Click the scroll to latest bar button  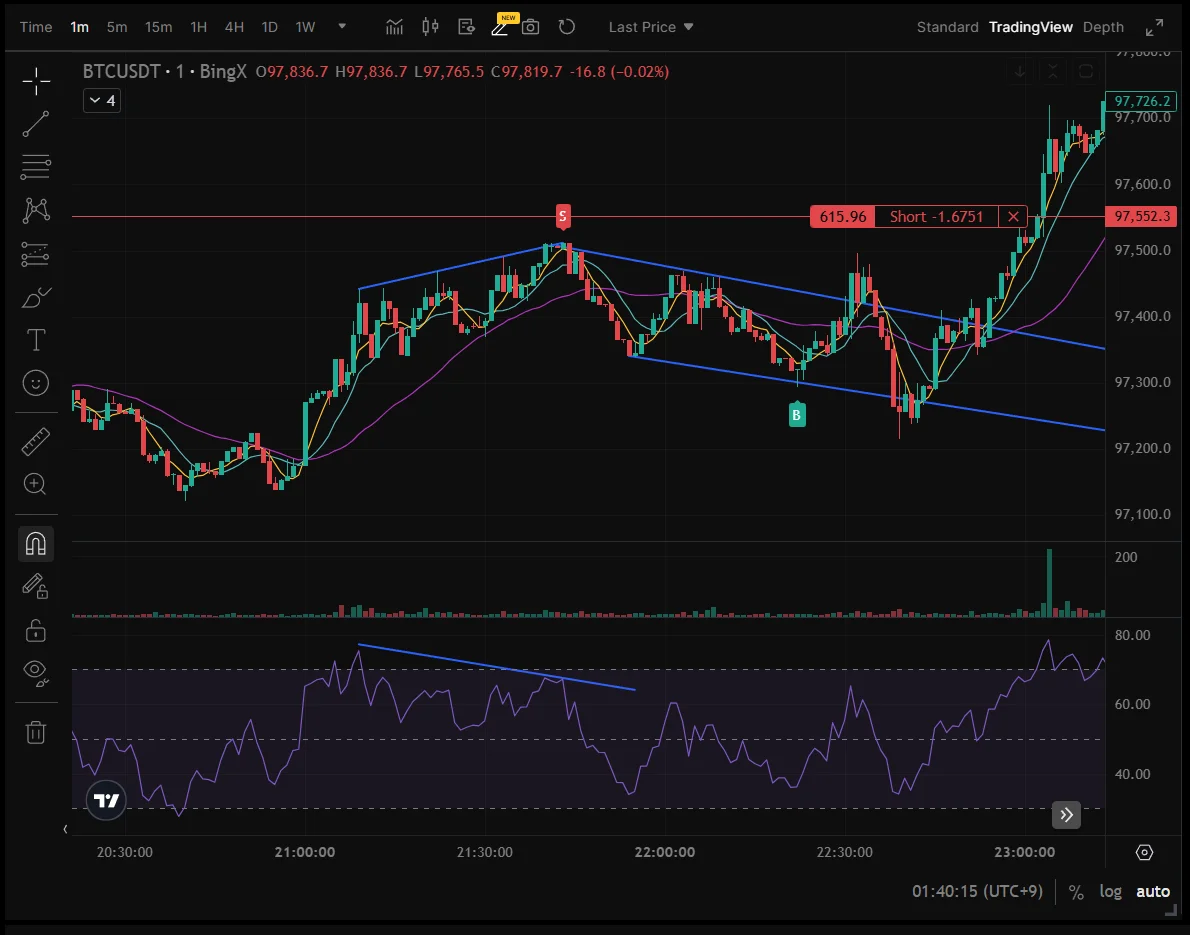click(1066, 814)
